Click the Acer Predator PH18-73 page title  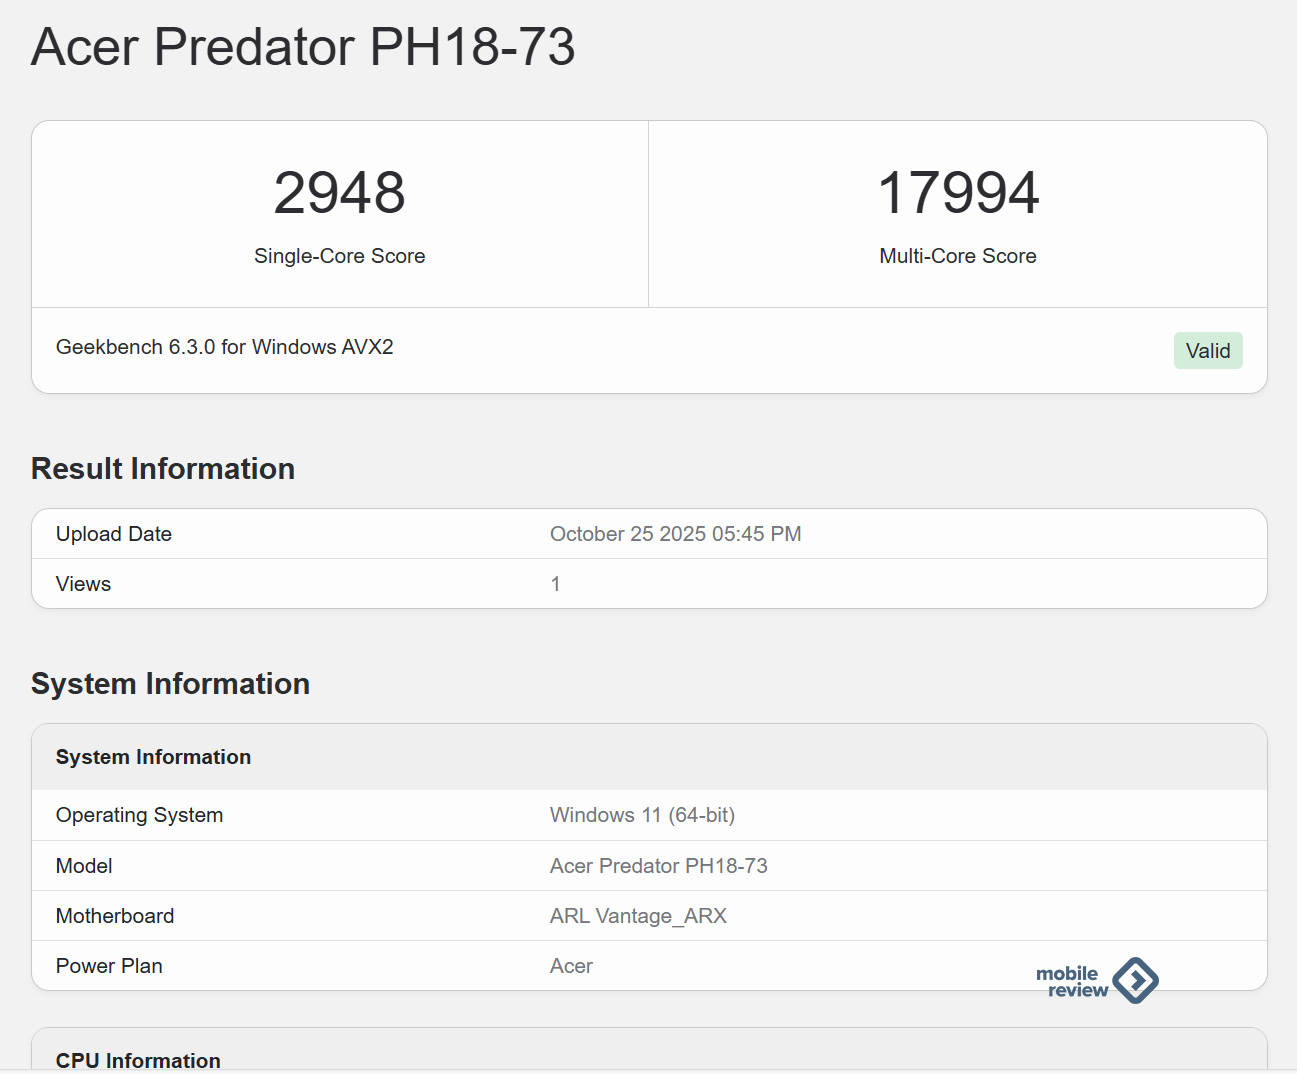[x=303, y=47]
